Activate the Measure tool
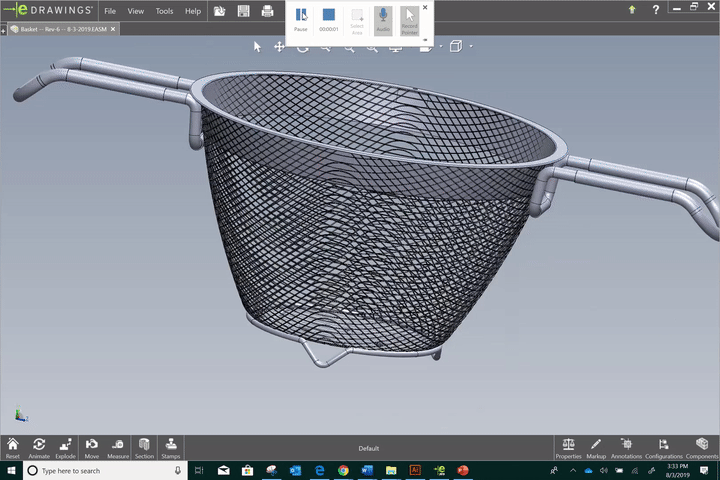This screenshot has height=480, width=720. tap(118, 446)
